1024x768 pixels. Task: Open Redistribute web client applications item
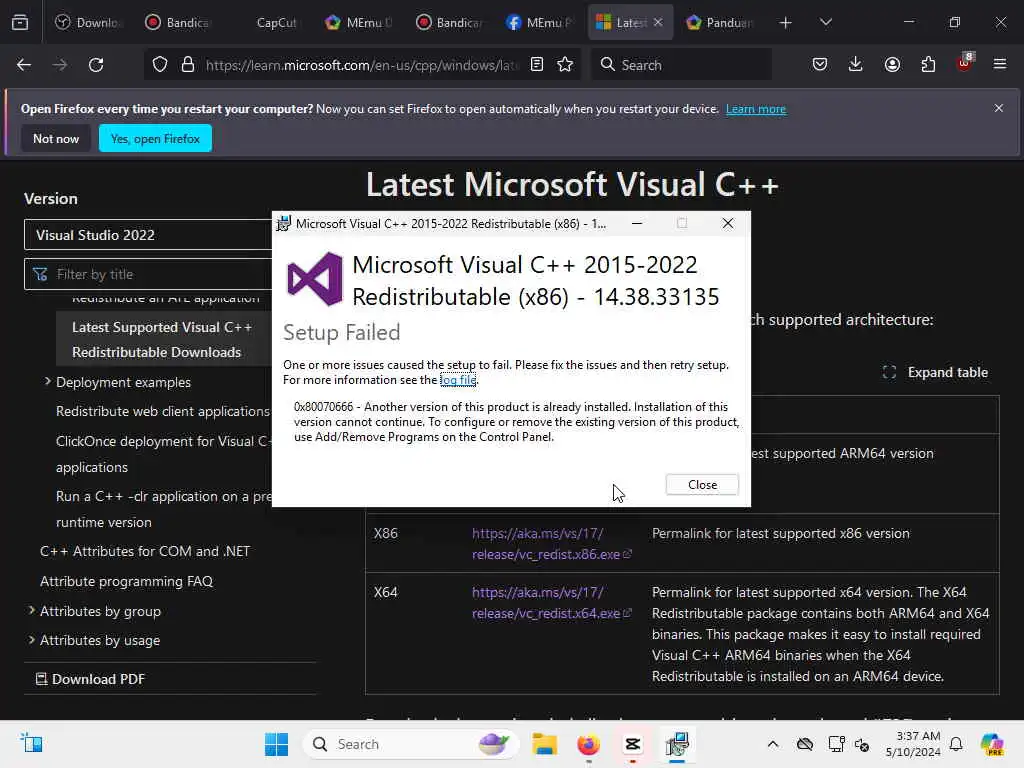(163, 411)
